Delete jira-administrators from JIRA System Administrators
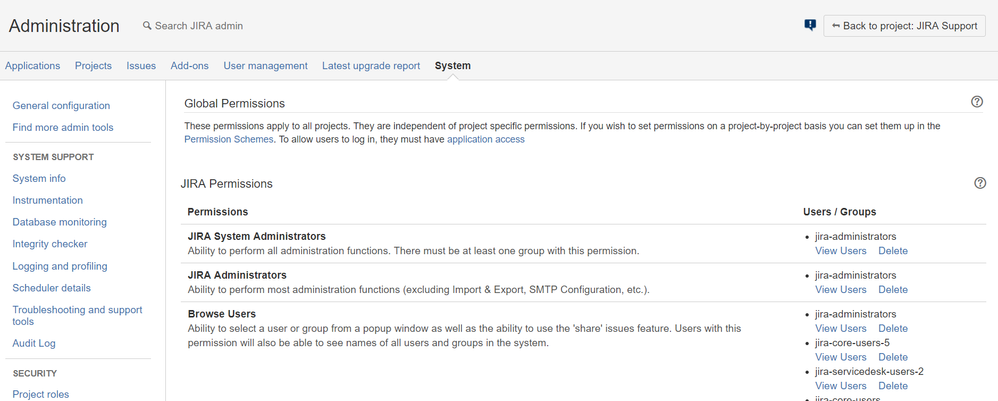The image size is (998, 401). 893,251
